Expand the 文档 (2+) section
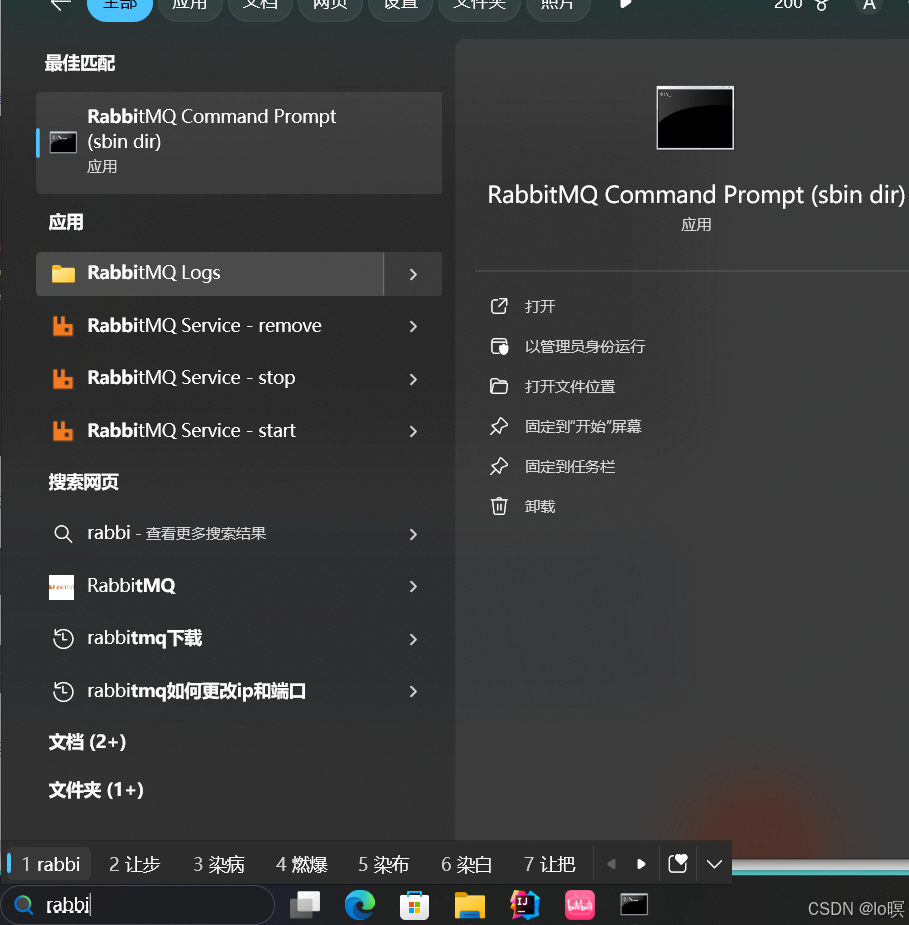Screen dimensions: 909x925 (x=87, y=742)
